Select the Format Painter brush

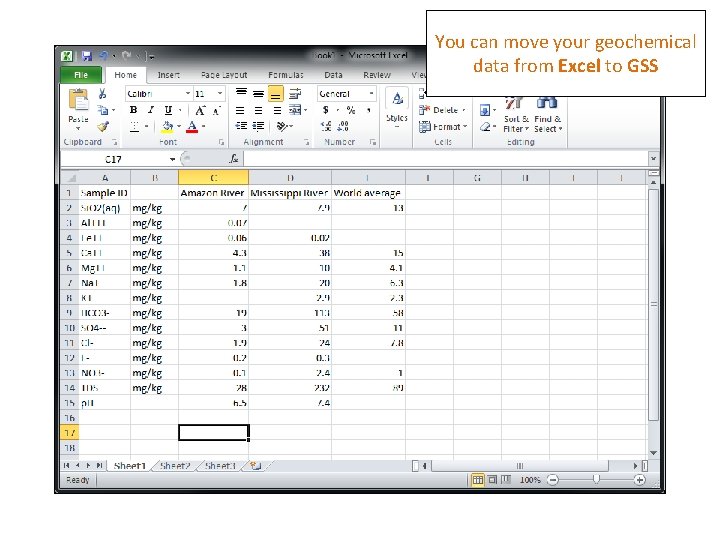(x=103, y=126)
